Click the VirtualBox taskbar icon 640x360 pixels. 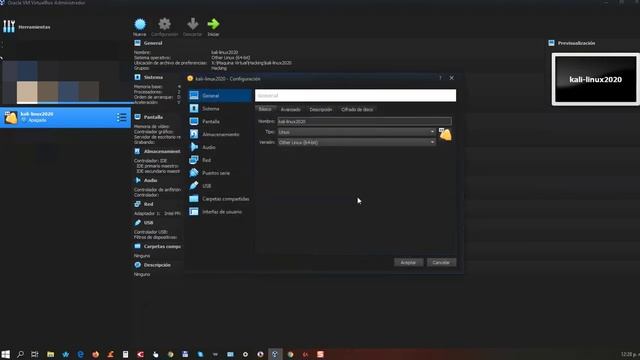pos(275,354)
